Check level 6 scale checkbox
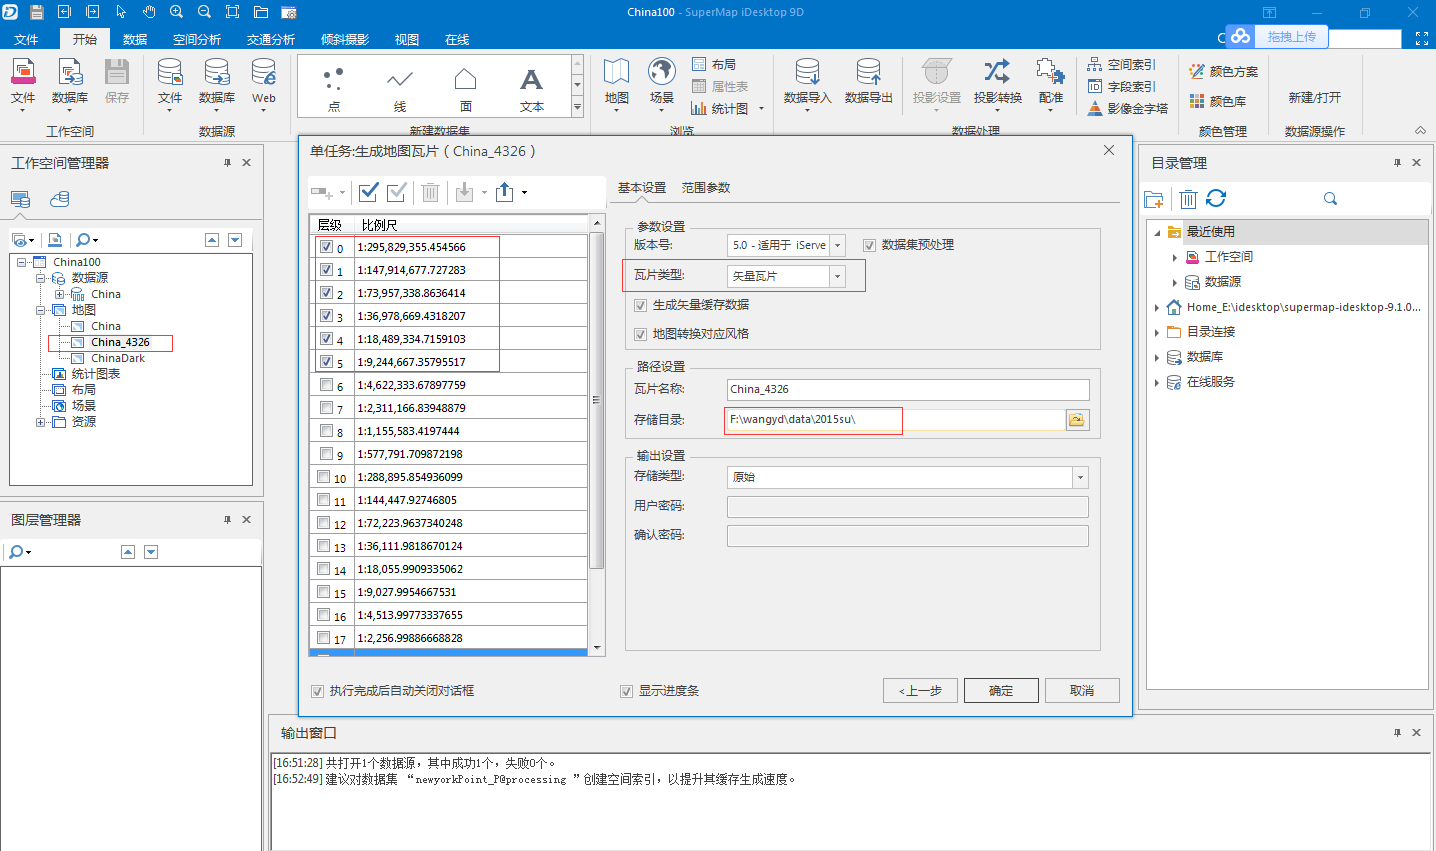The image size is (1436, 851). tap(326, 385)
